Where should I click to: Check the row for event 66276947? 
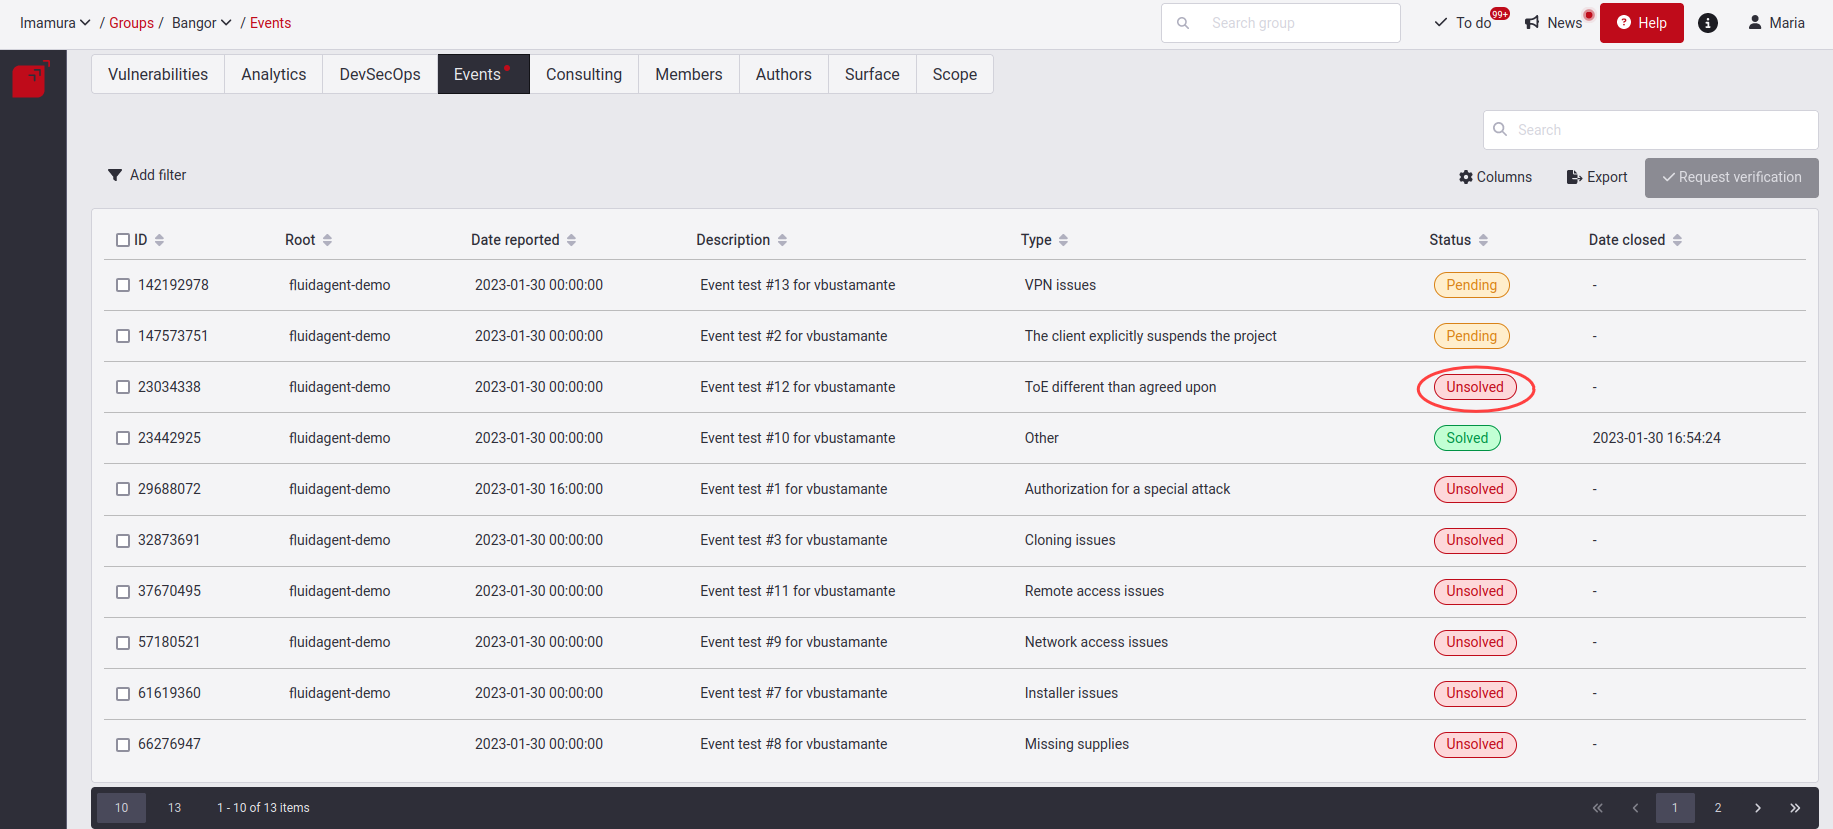coord(123,745)
